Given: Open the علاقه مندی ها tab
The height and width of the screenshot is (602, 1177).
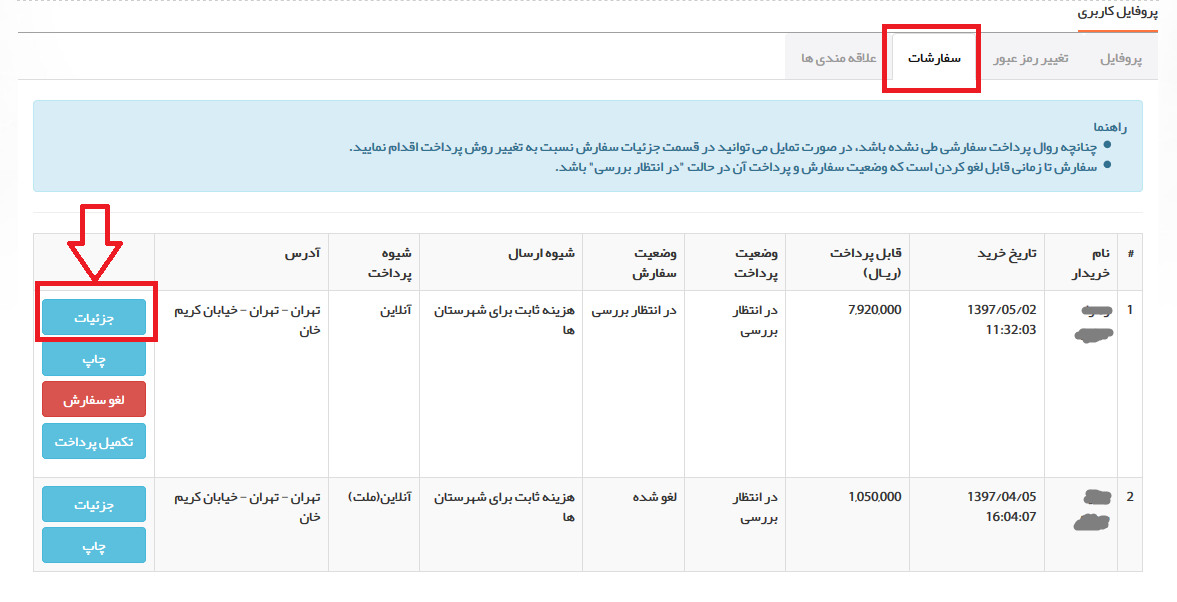Looking at the screenshot, I should point(838,59).
